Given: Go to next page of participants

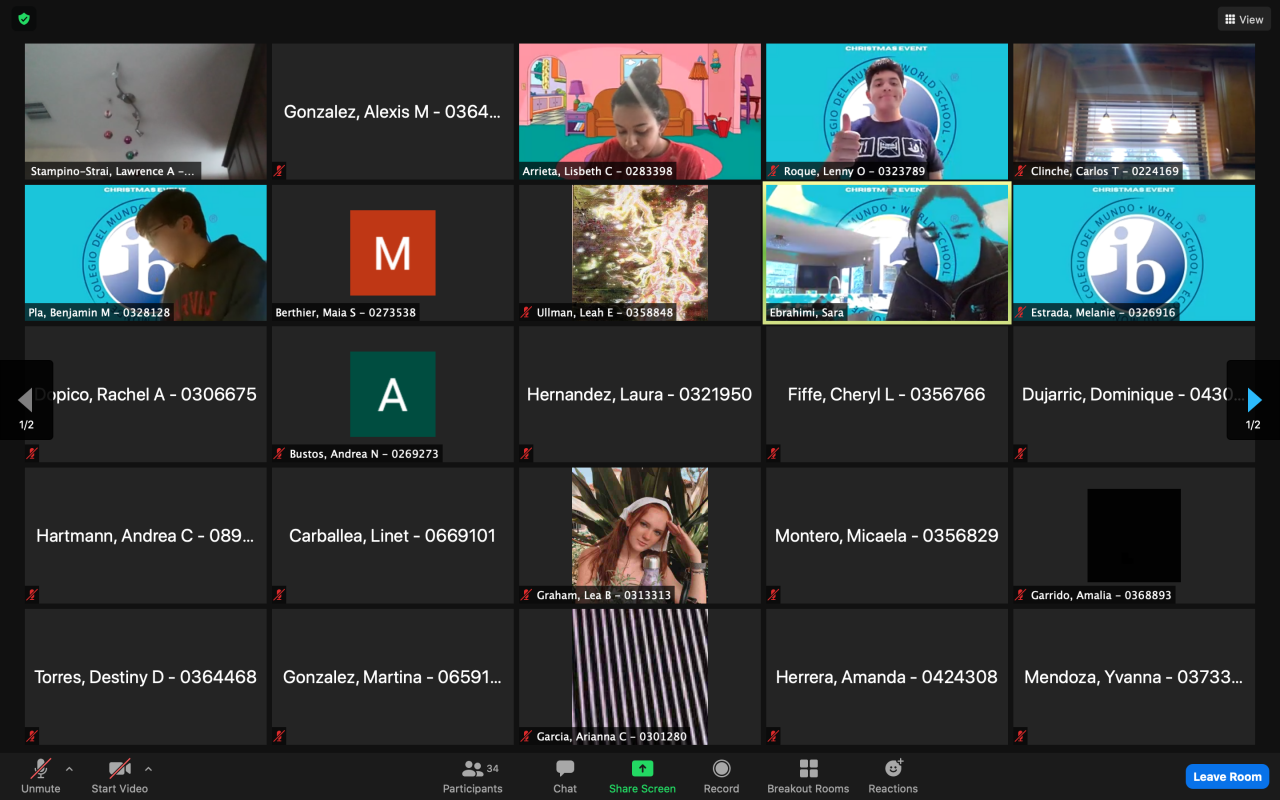Looking at the screenshot, I should point(1254,400).
